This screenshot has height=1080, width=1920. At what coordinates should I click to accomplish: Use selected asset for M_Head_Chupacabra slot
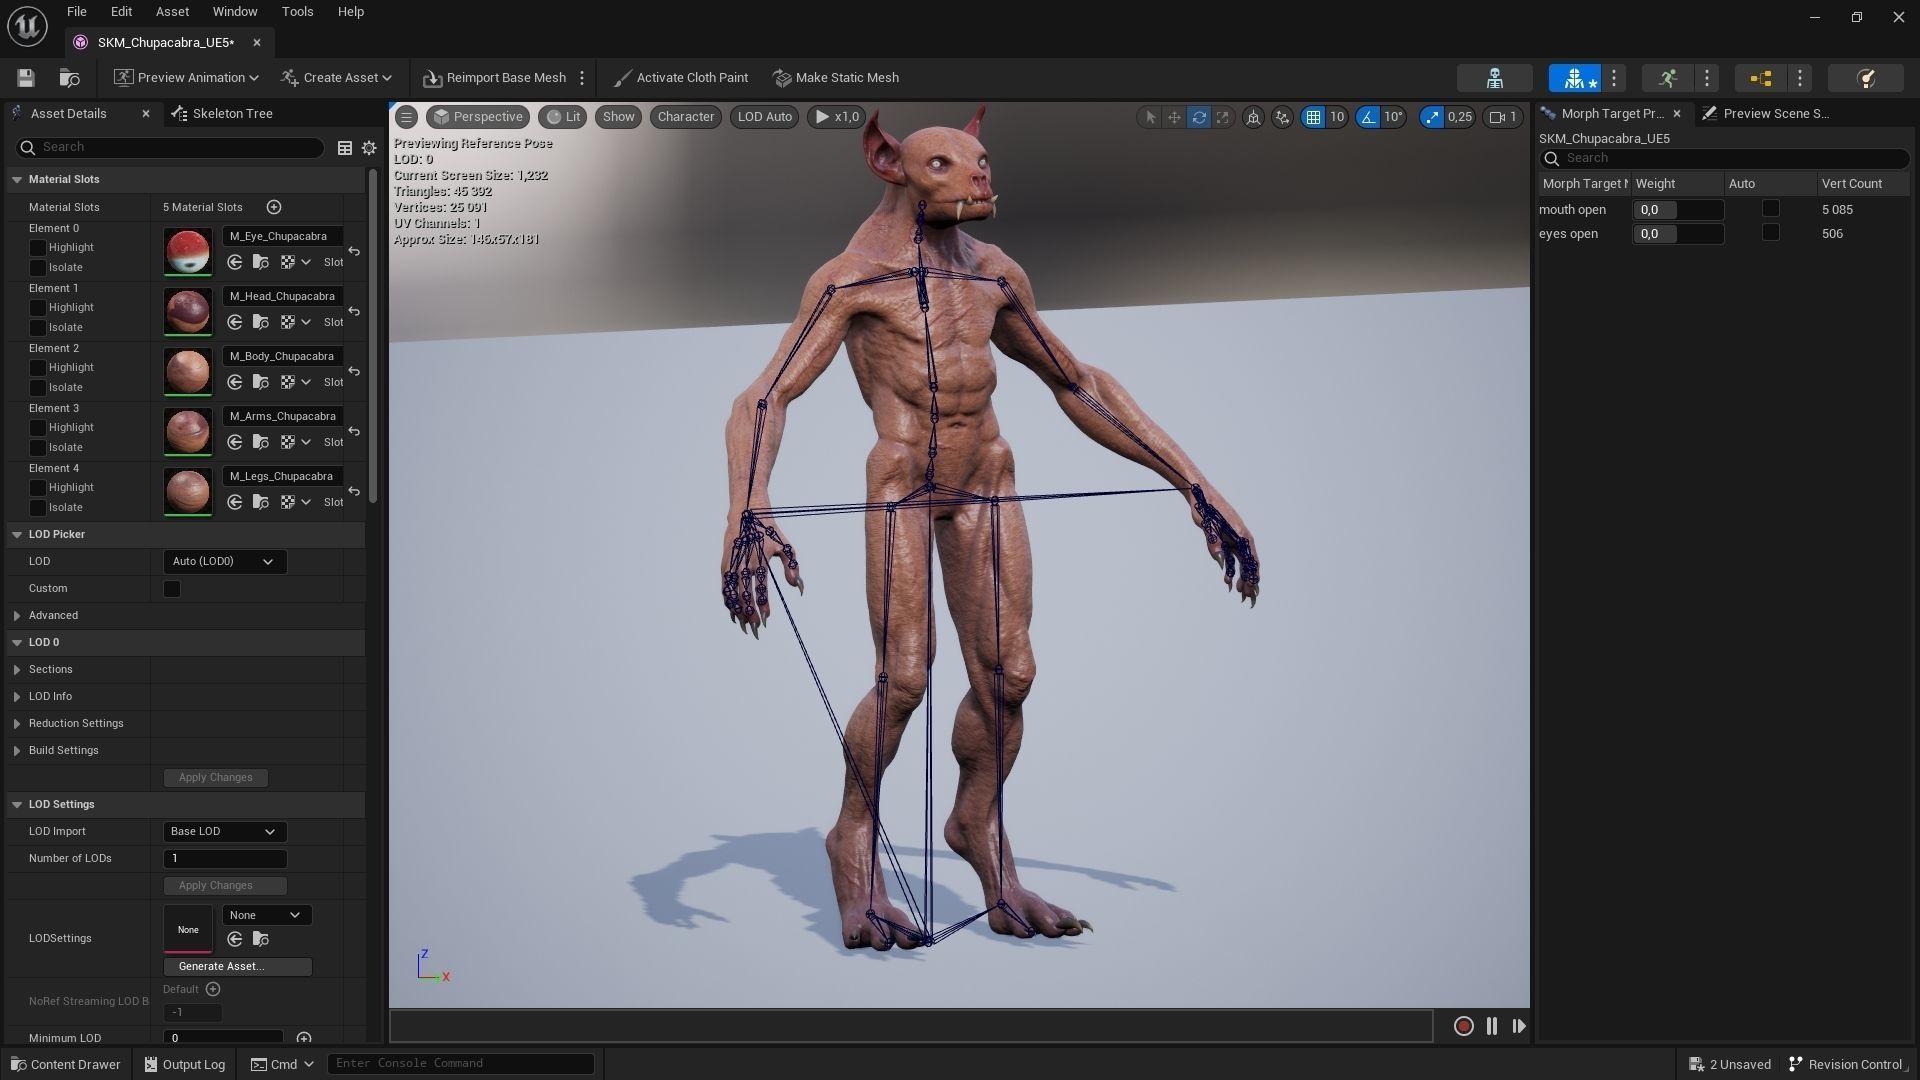click(235, 322)
